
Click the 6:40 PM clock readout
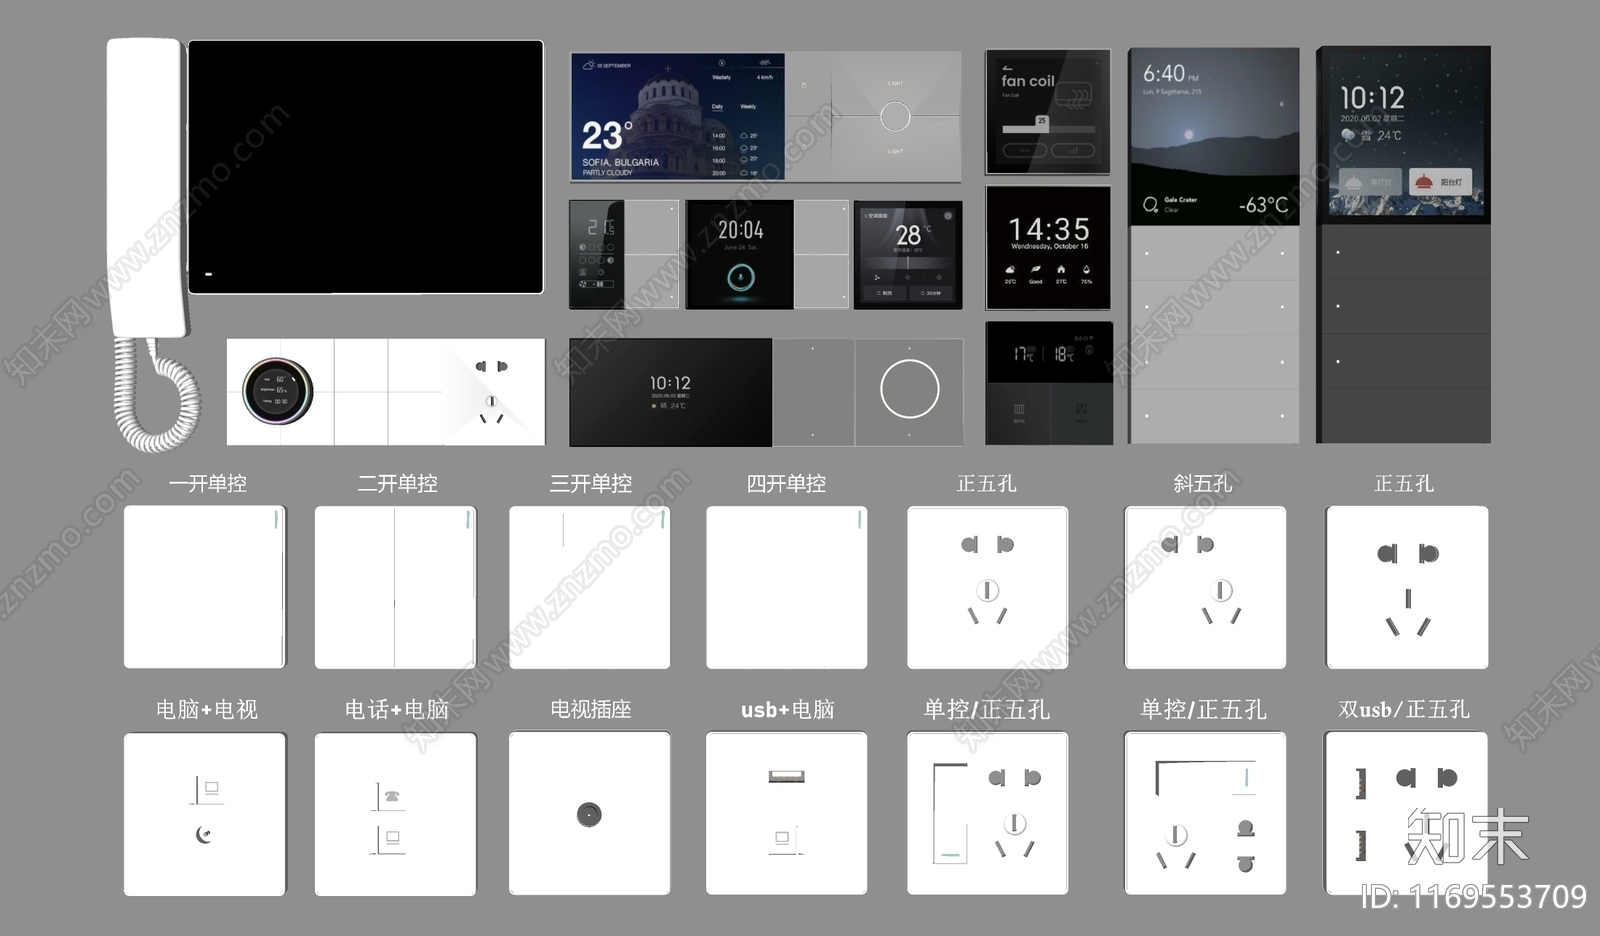(1170, 74)
